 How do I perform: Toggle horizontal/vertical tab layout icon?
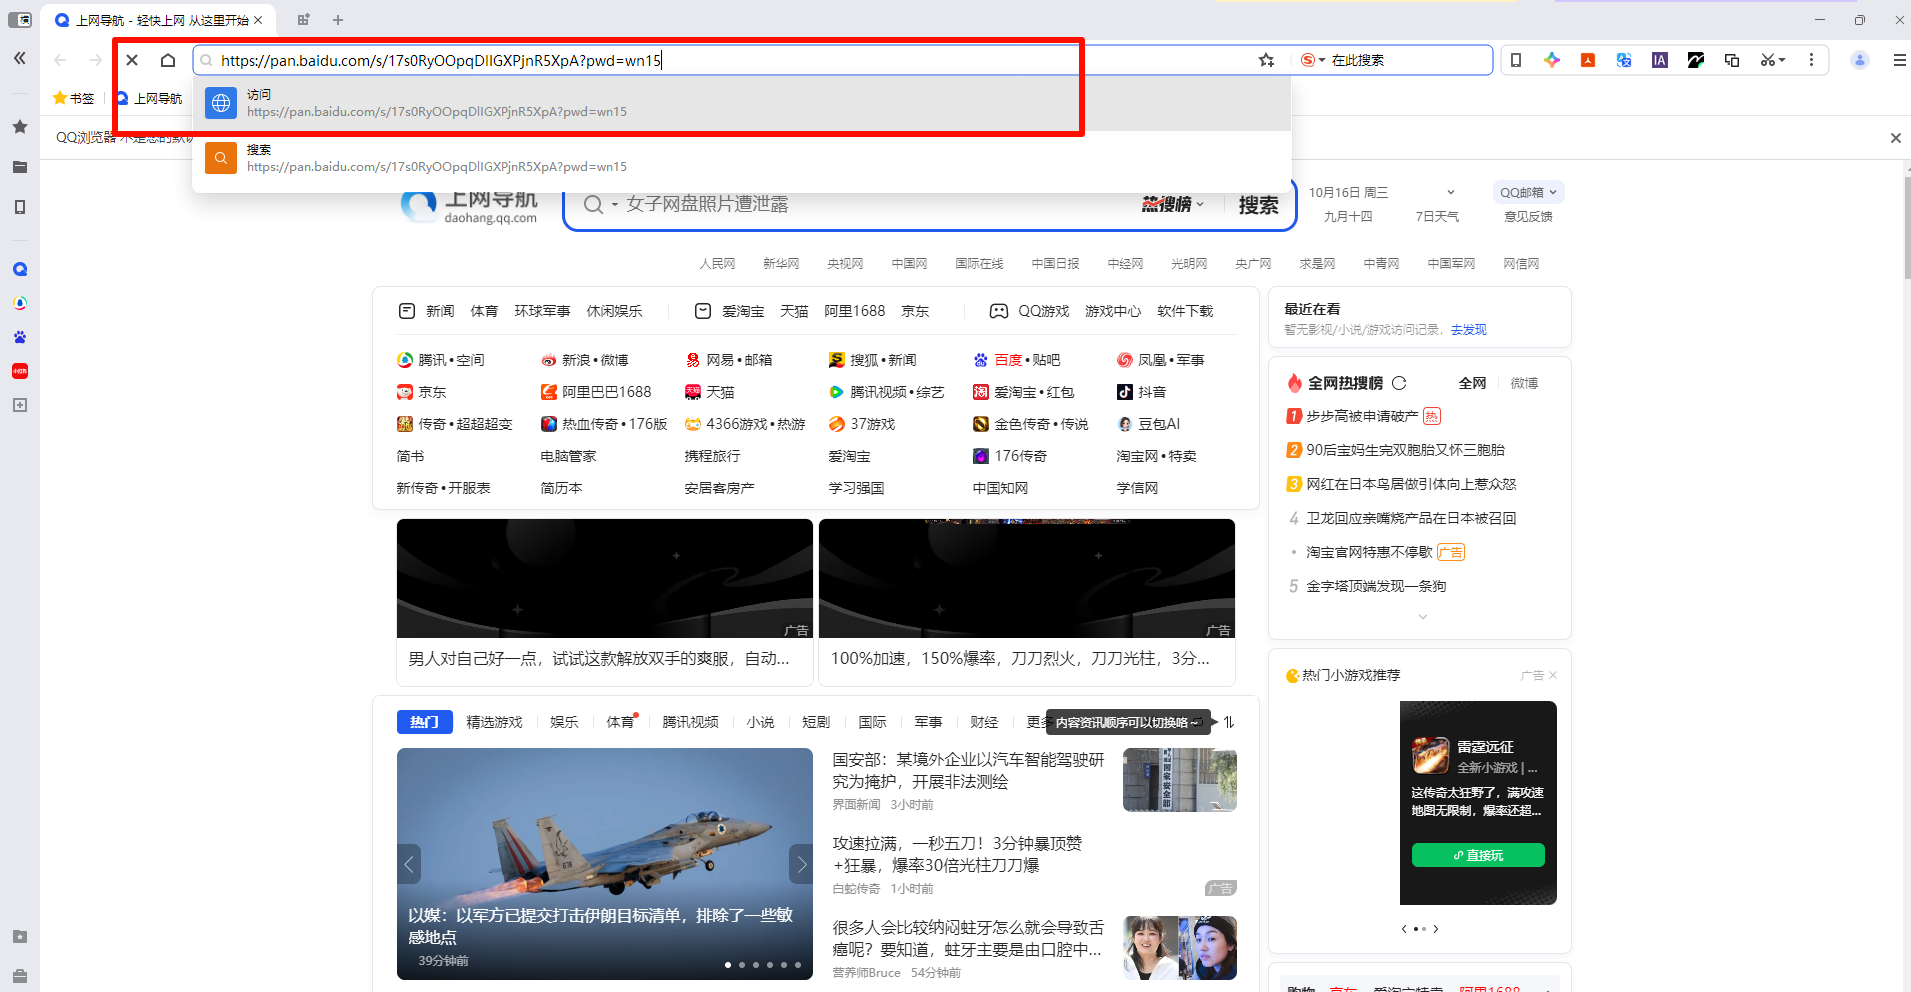pos(20,20)
